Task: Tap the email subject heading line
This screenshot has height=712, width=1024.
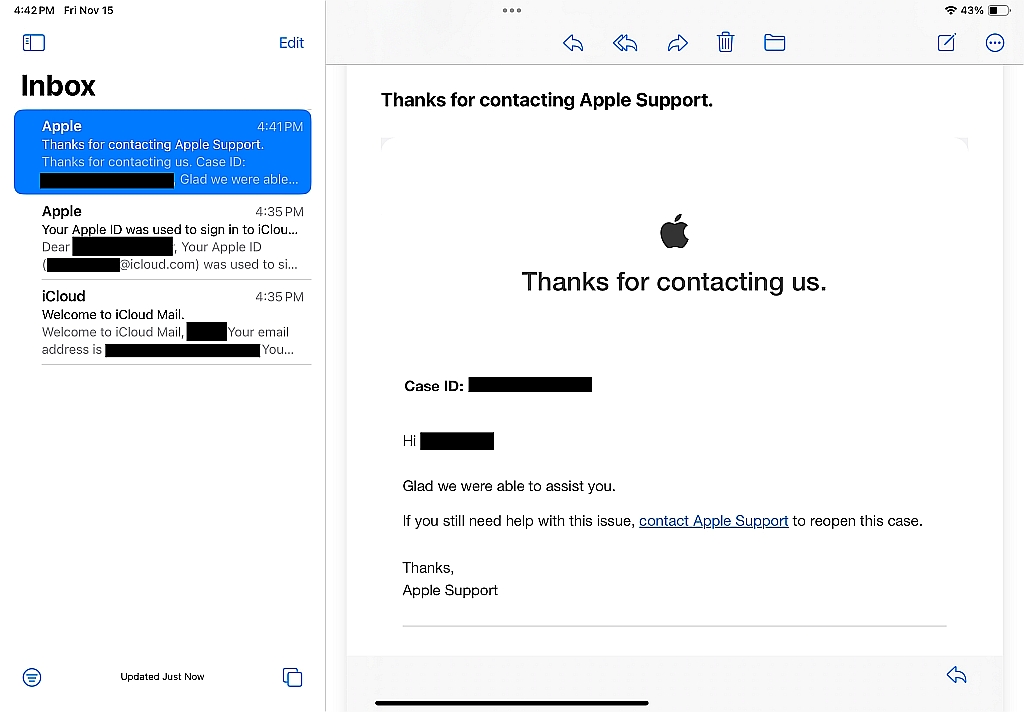Action: pos(547,100)
